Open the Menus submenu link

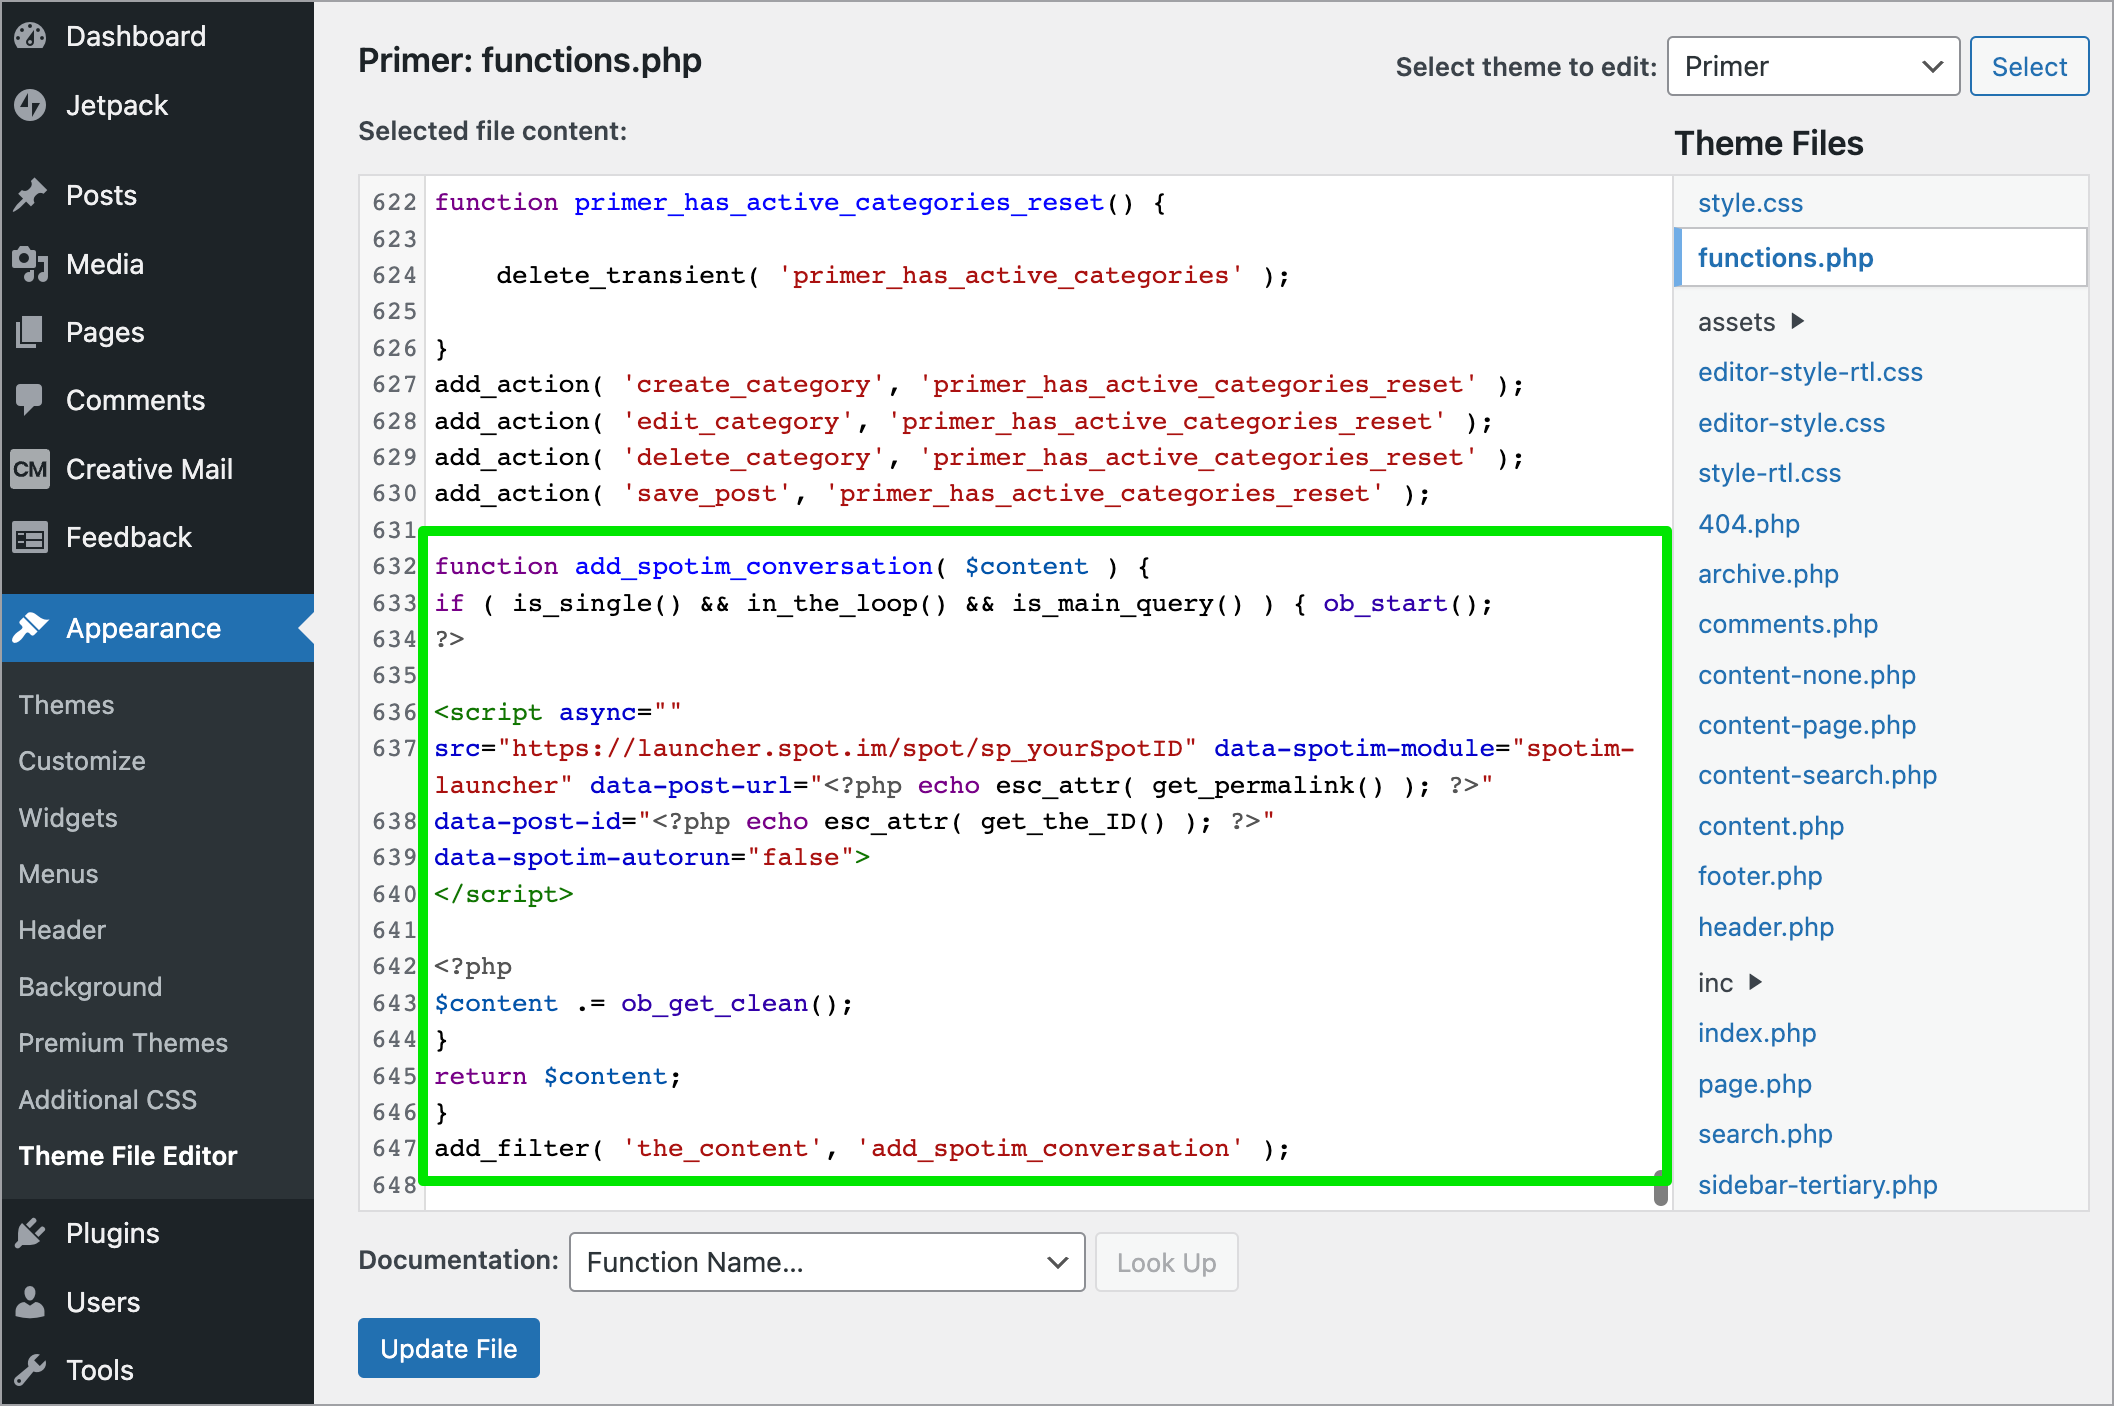pos(58,874)
